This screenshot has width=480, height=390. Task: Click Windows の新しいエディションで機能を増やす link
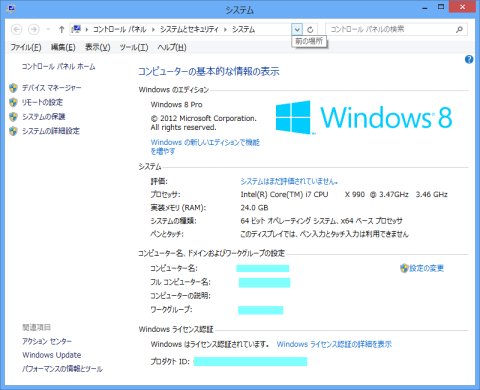(205, 147)
